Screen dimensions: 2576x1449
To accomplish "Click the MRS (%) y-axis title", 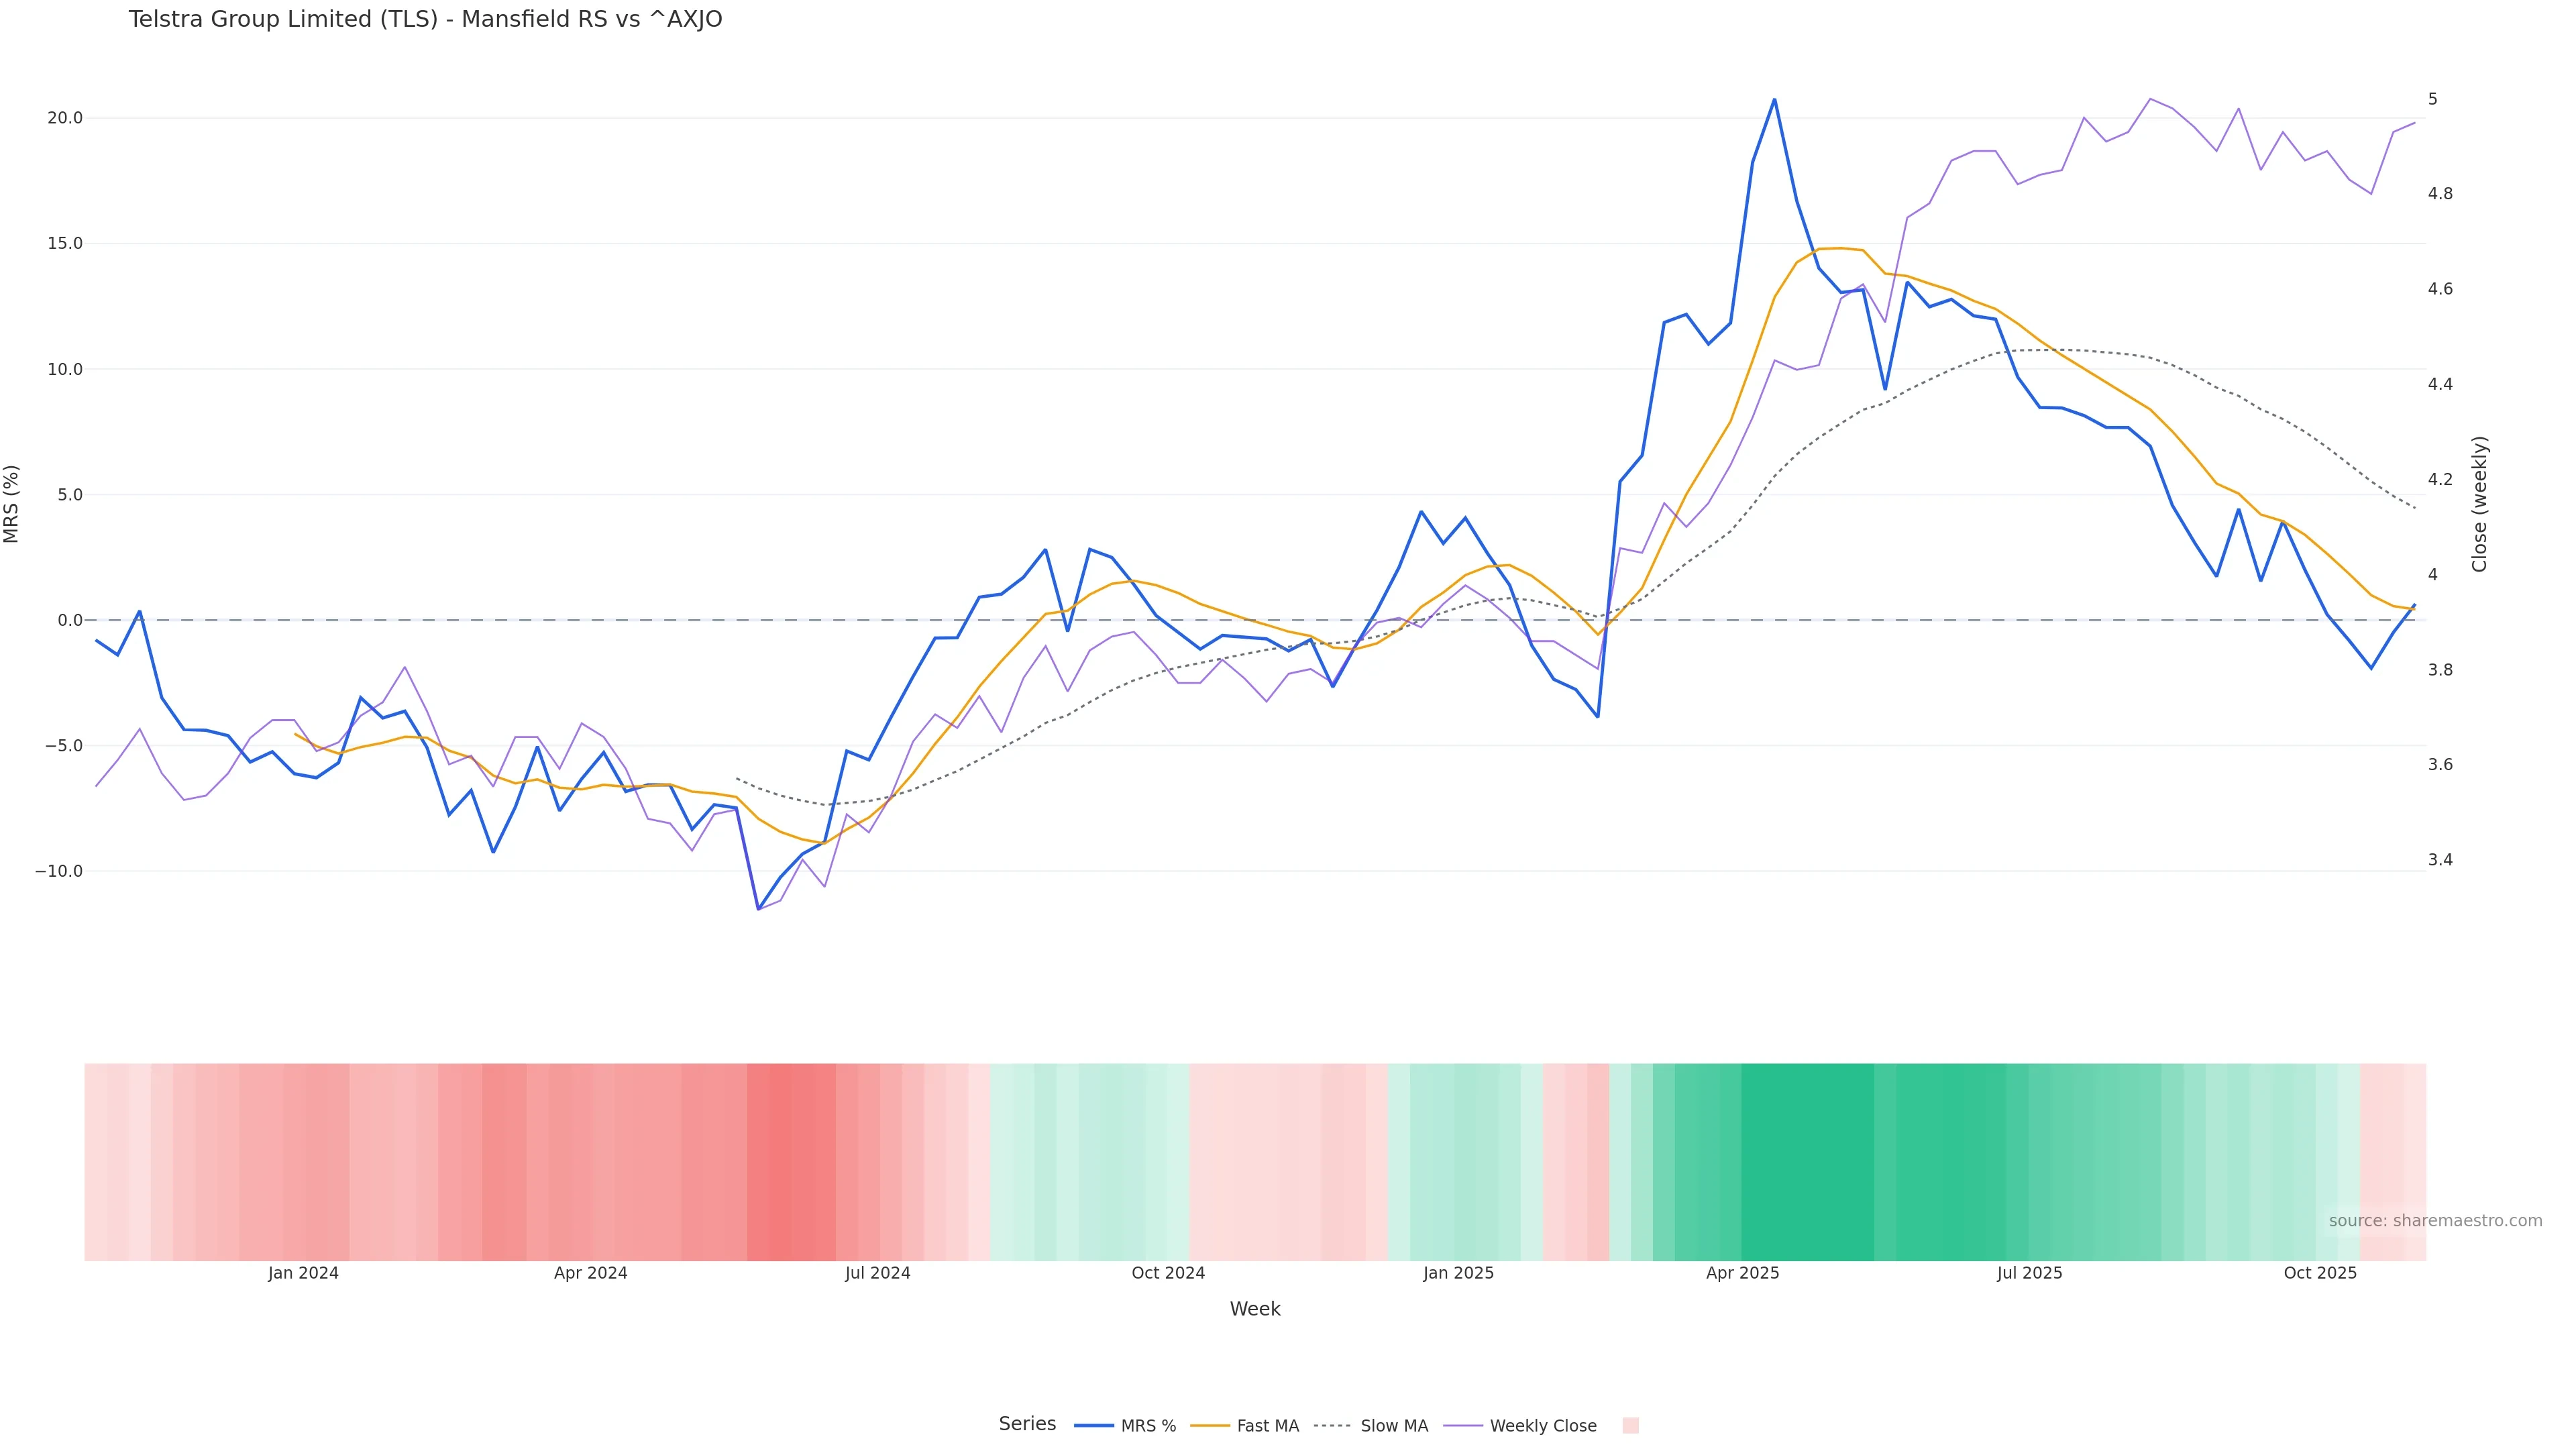I will tap(12, 504).
